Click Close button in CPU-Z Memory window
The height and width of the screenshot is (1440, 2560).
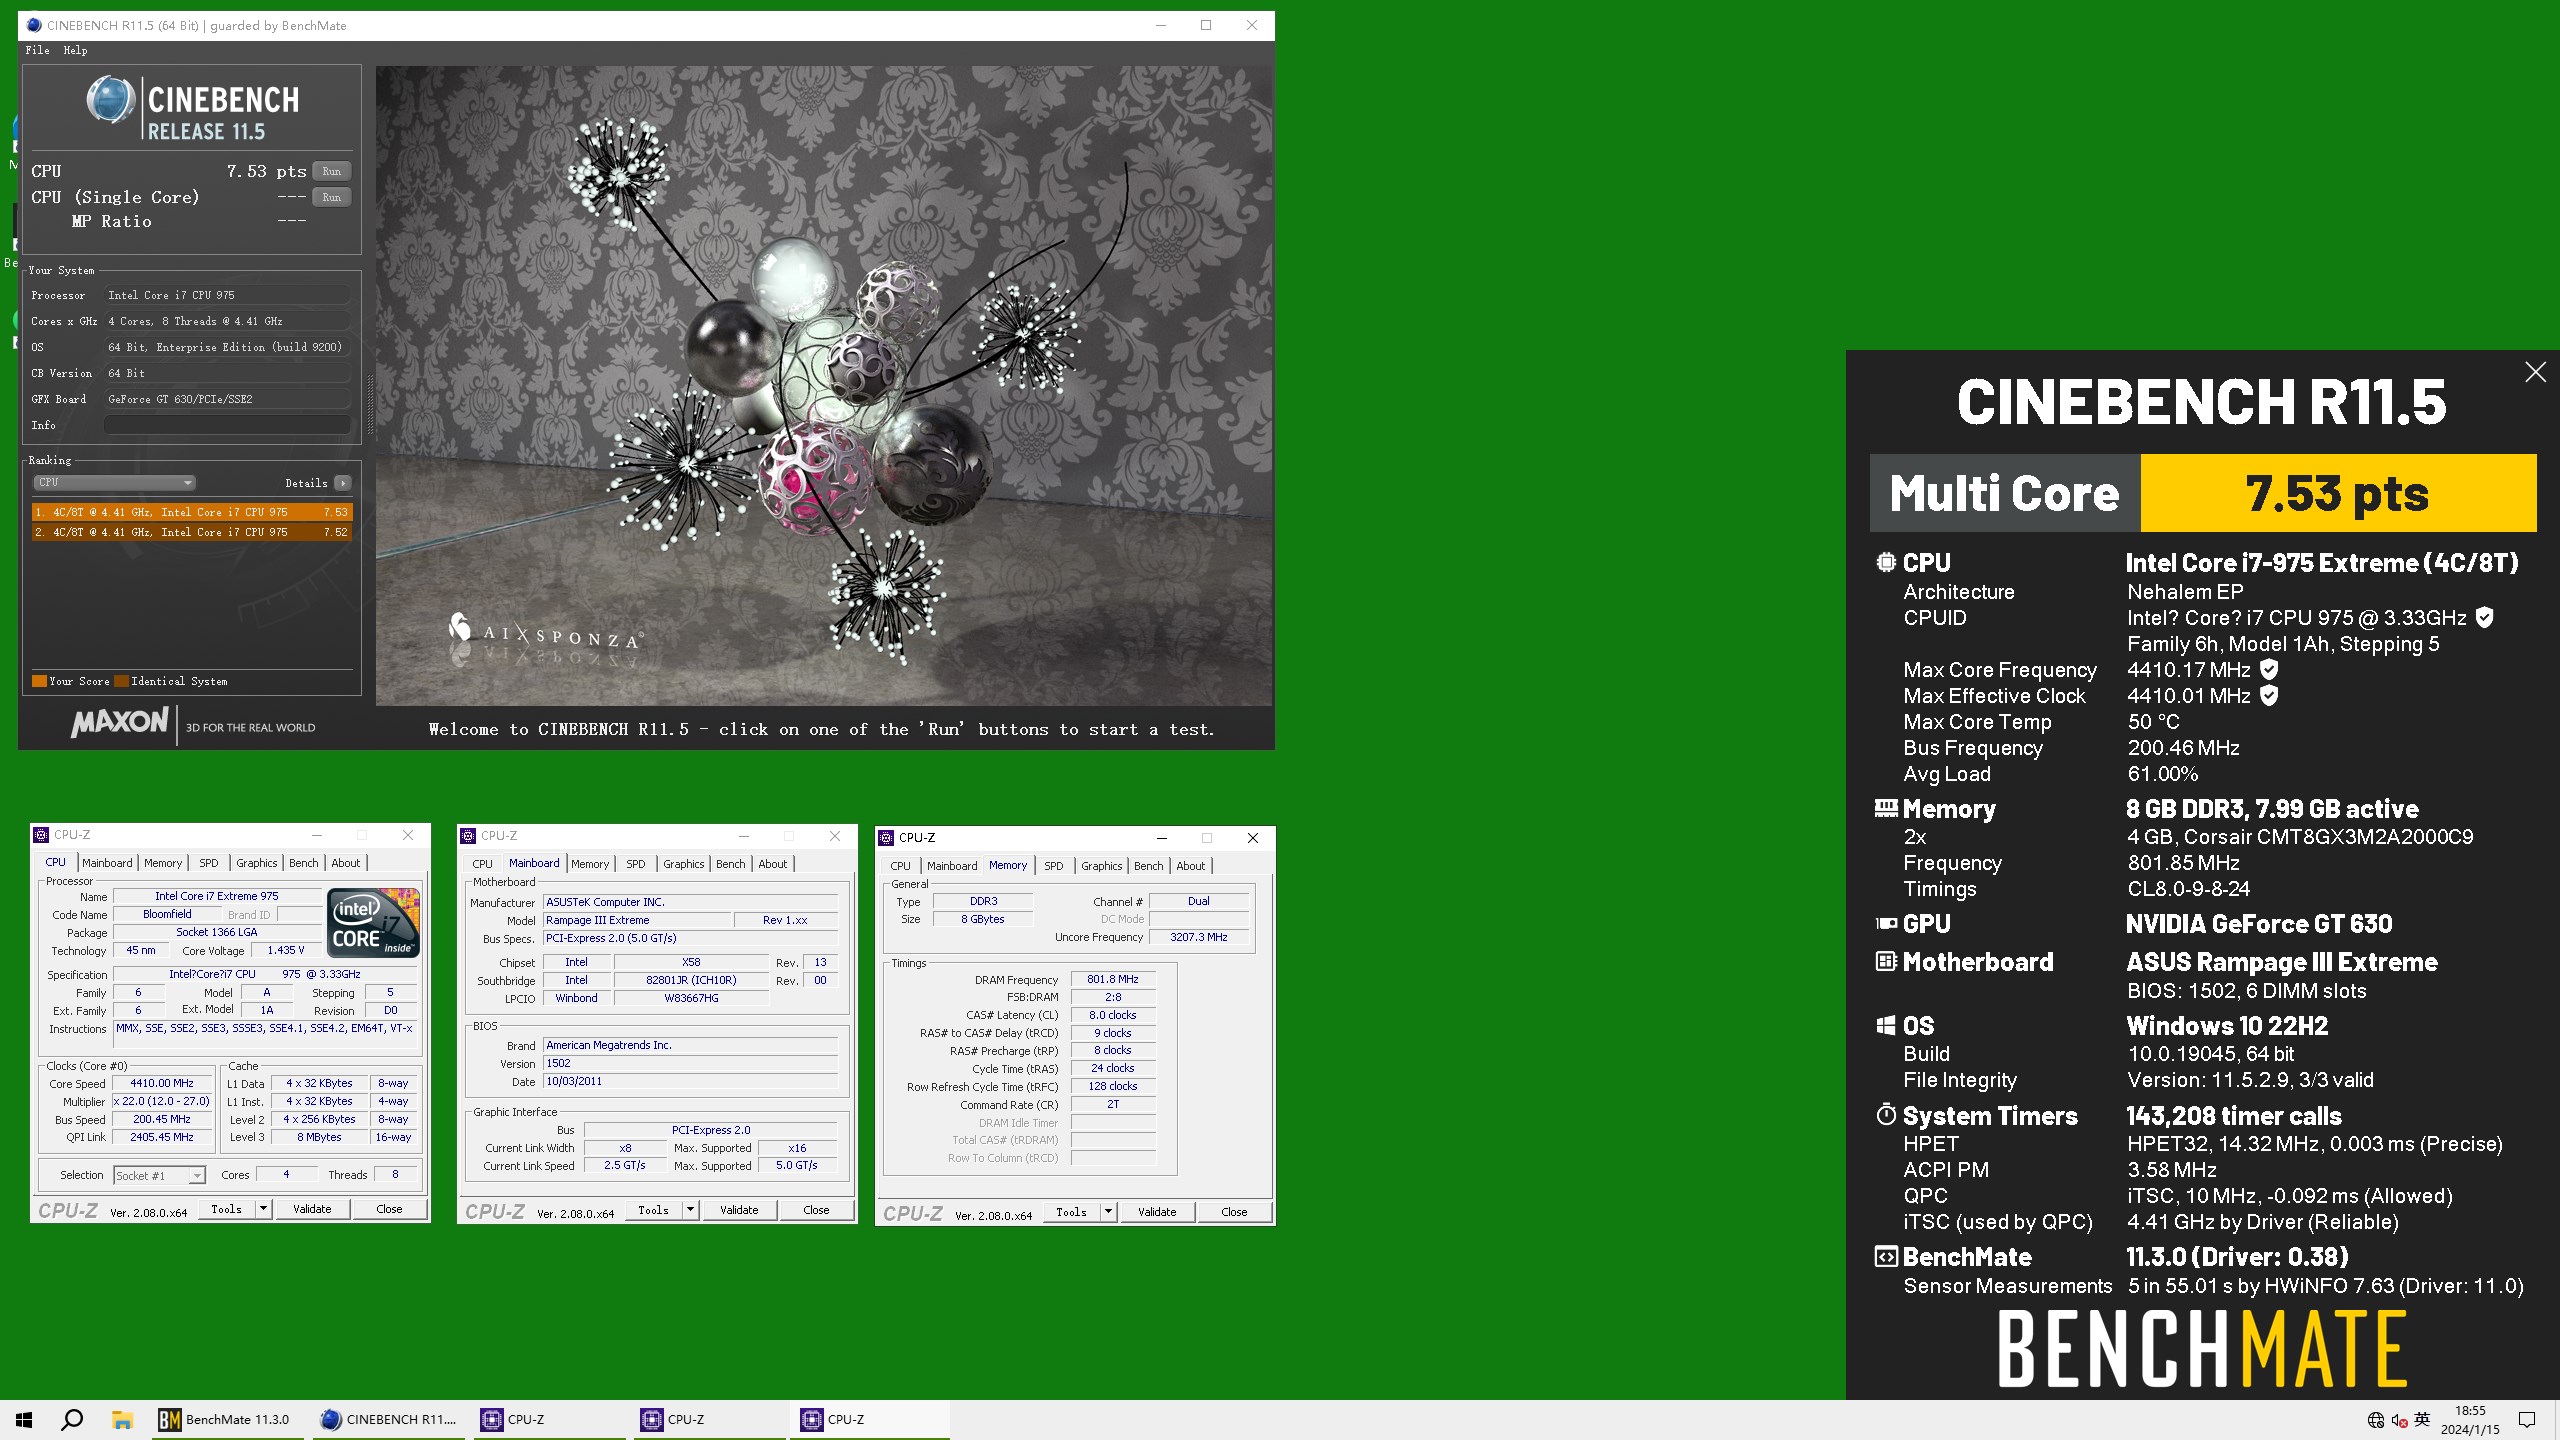click(x=1234, y=1212)
